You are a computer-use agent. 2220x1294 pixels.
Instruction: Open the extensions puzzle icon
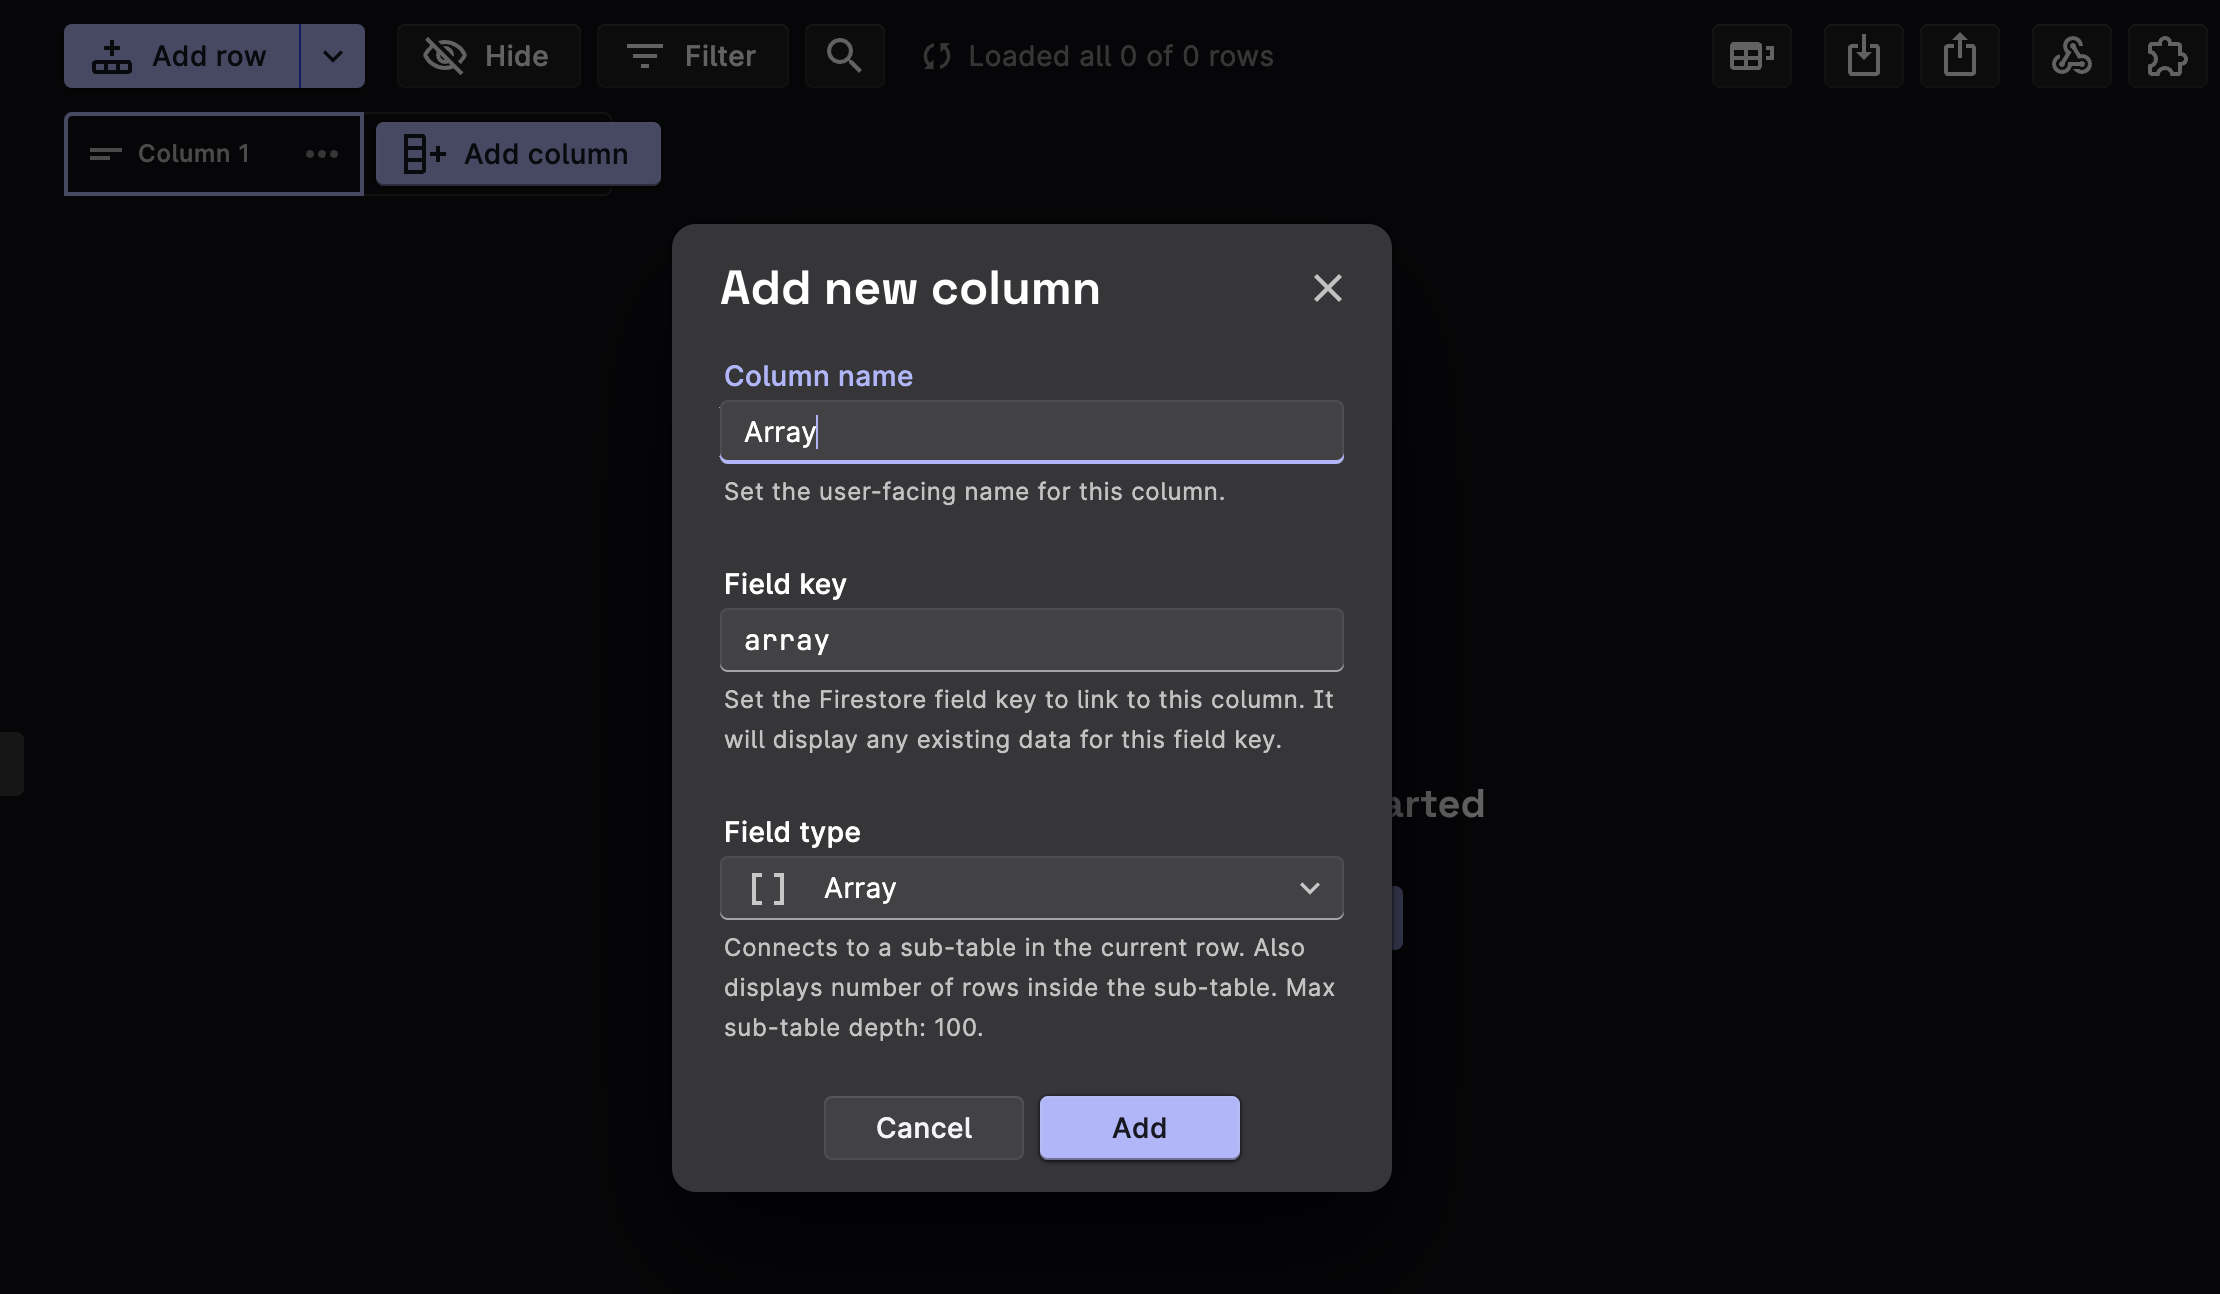click(x=2167, y=56)
